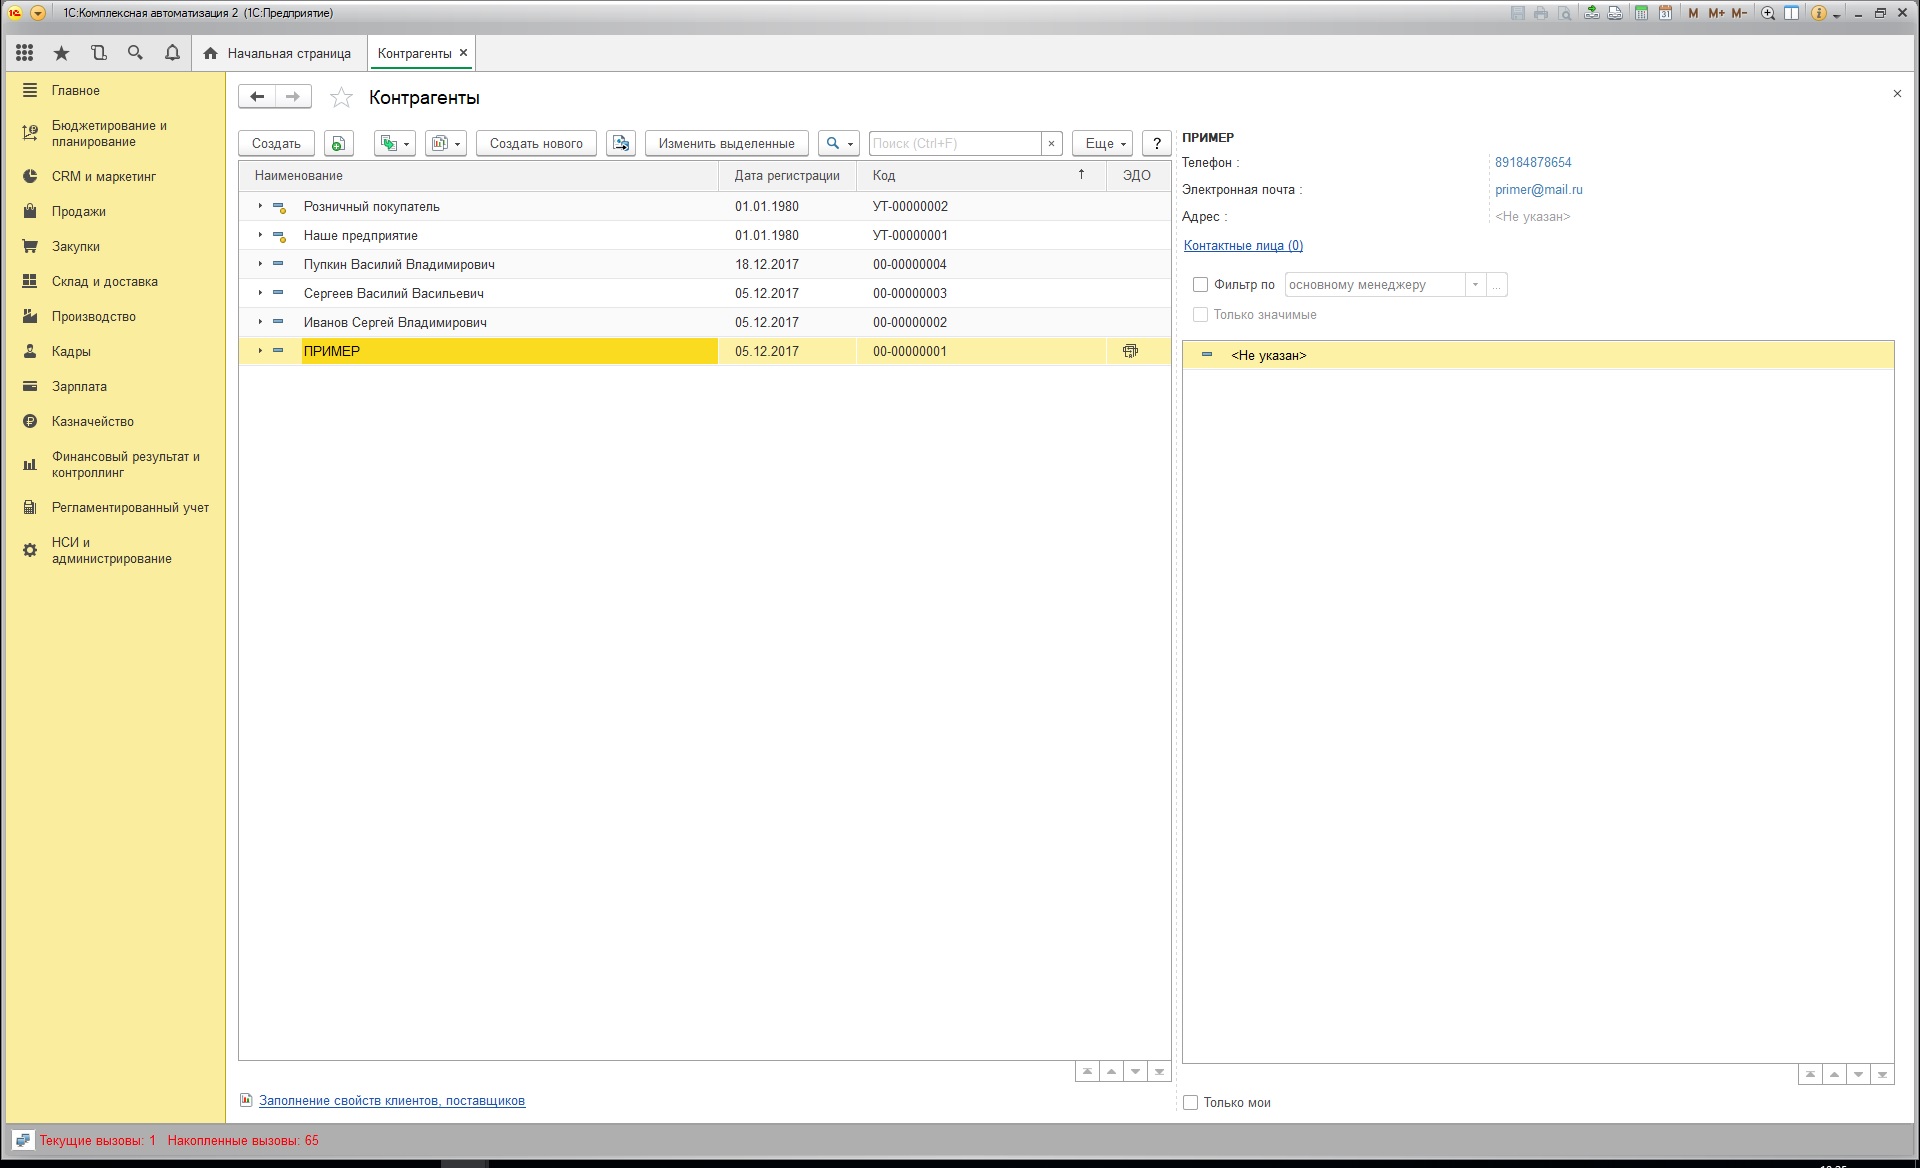Viewport: 1920px width, 1168px height.
Task: Click the copy-create icon next to Создать
Action: coord(339,143)
